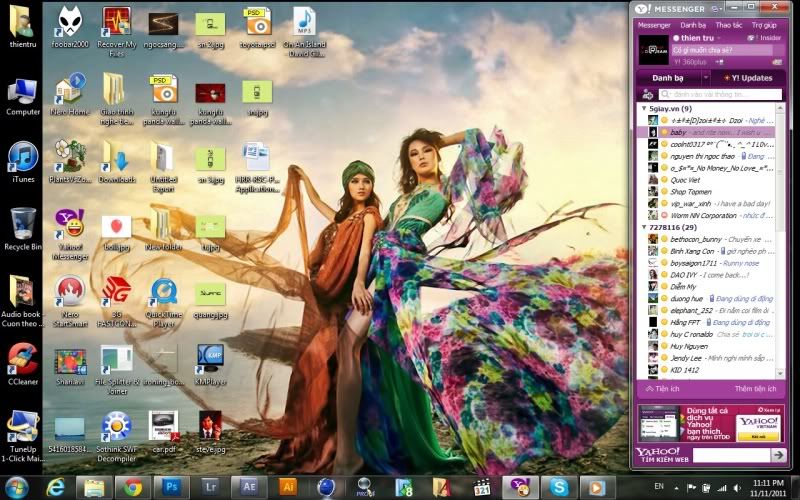800x500 pixels.
Task: Click the add contact icon in Messenger
Action: (647, 94)
